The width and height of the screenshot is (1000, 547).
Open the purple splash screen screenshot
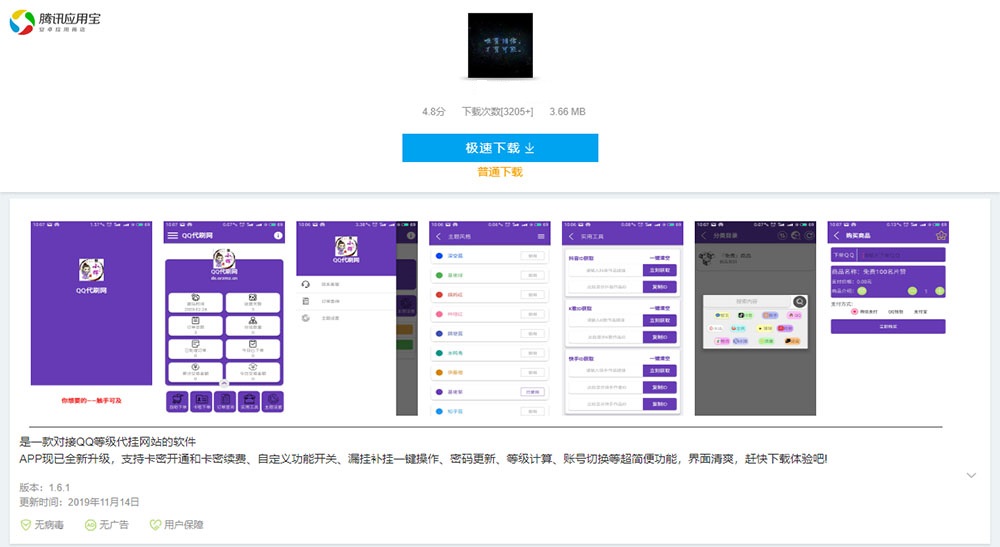(91, 317)
